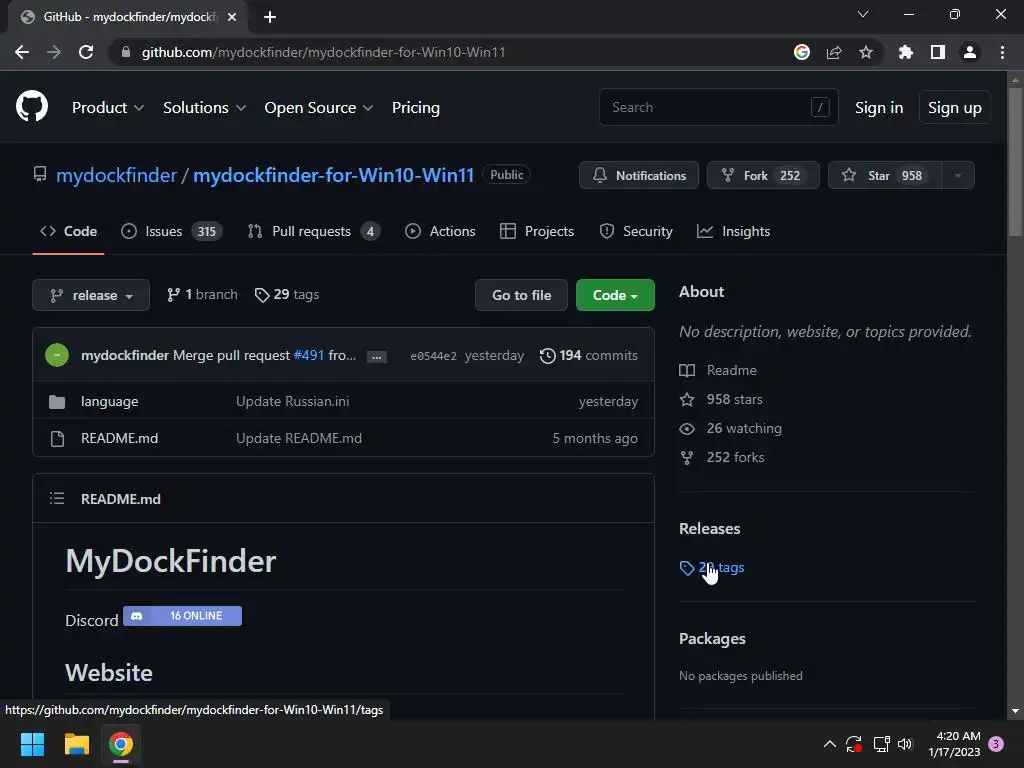1024x768 pixels.
Task: Open notification center badge
Action: 996,744
